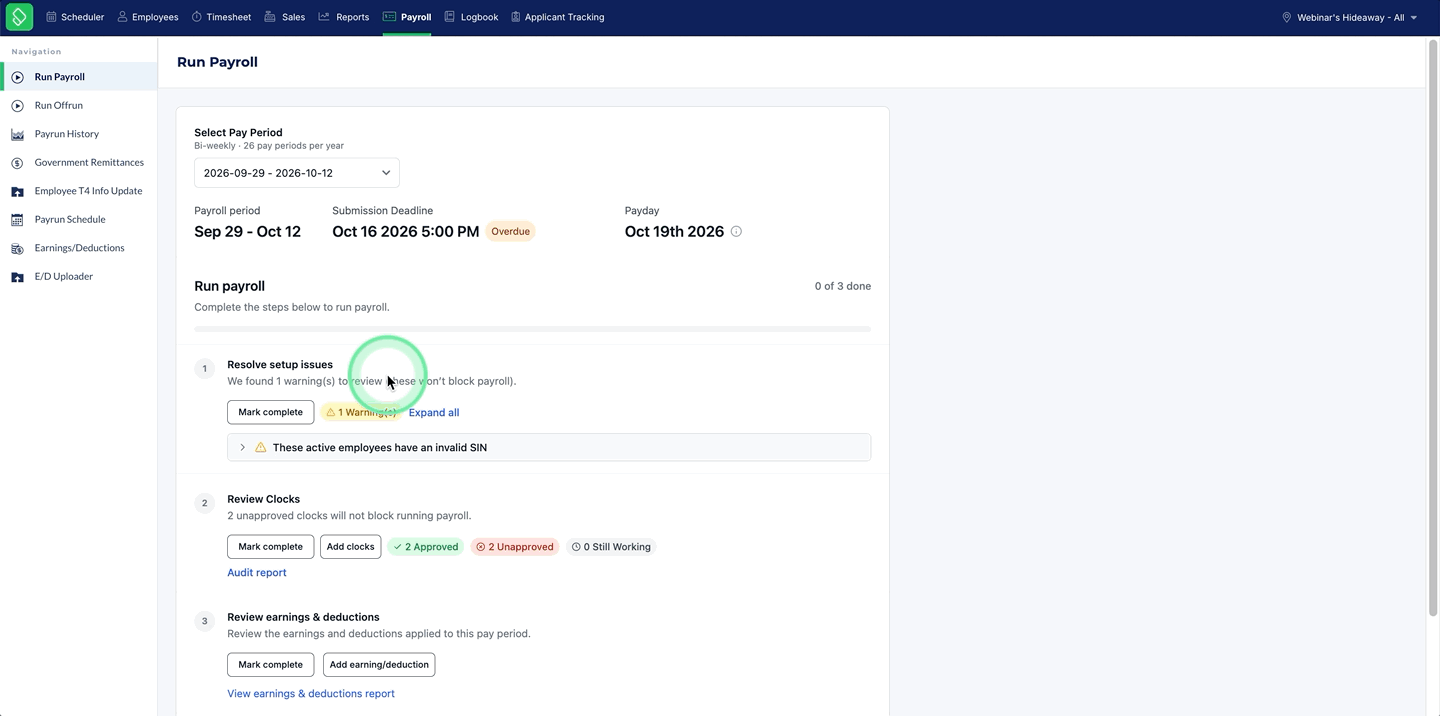
Task: Click the Add clocks button
Action: (351, 547)
